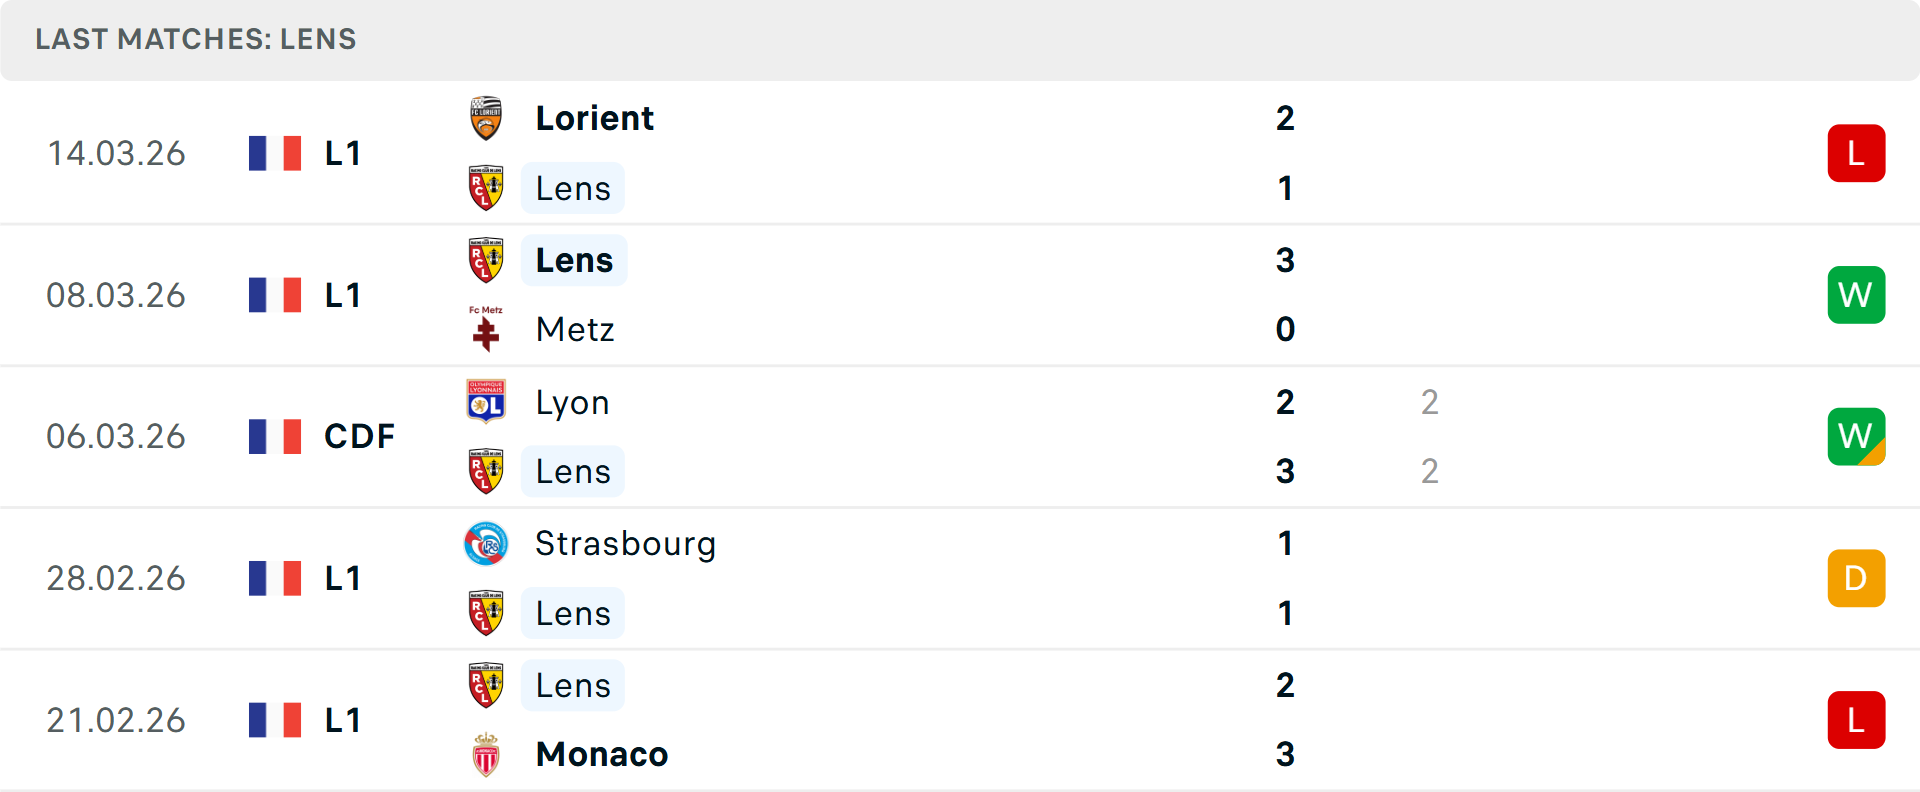Click the French flag beside CDF
Image resolution: width=1920 pixels, height=792 pixels.
[275, 436]
